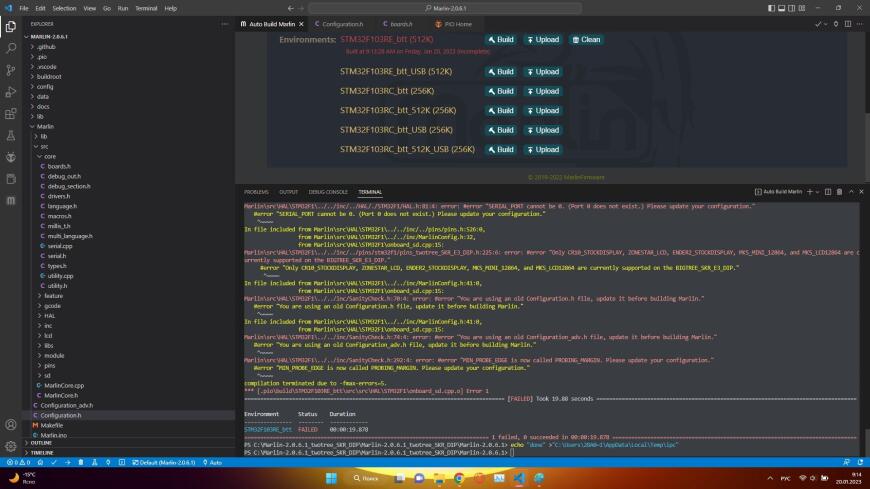Viewport: 870px width, 489px height.
Task: Expand the buildroot folder
Action: click(130, 77)
